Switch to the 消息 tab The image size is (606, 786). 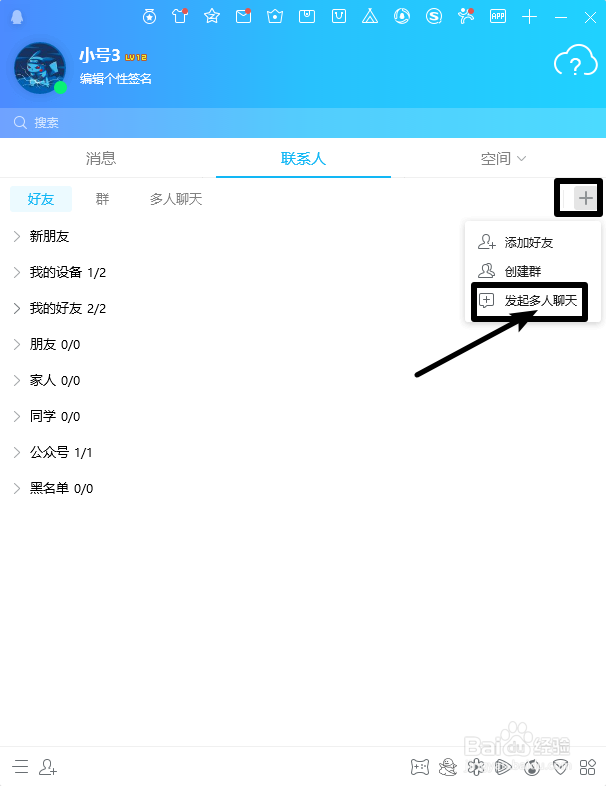(101, 158)
